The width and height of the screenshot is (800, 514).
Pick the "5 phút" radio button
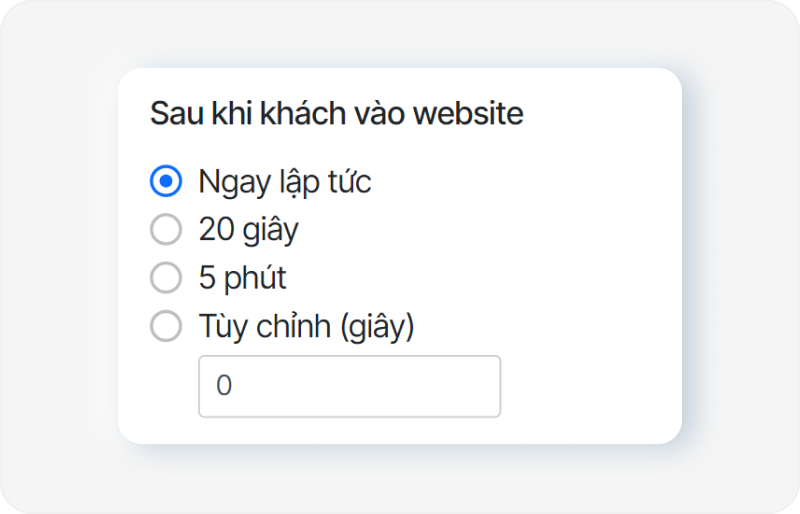[166, 277]
